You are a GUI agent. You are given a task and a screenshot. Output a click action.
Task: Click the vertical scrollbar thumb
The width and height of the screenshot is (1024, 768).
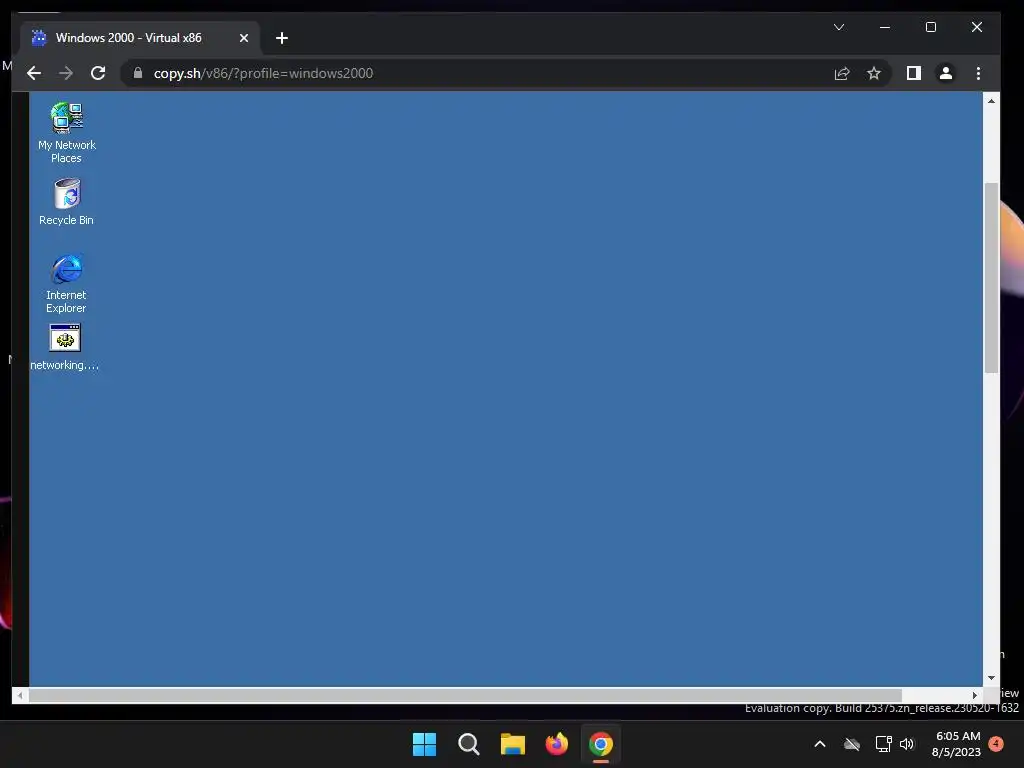(x=991, y=278)
